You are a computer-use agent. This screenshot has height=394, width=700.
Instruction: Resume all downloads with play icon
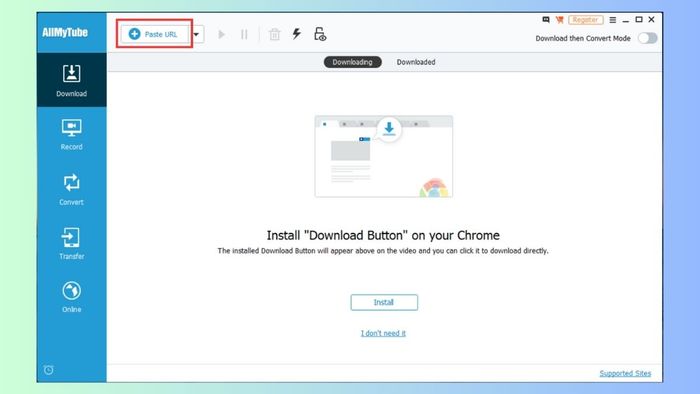(x=221, y=34)
